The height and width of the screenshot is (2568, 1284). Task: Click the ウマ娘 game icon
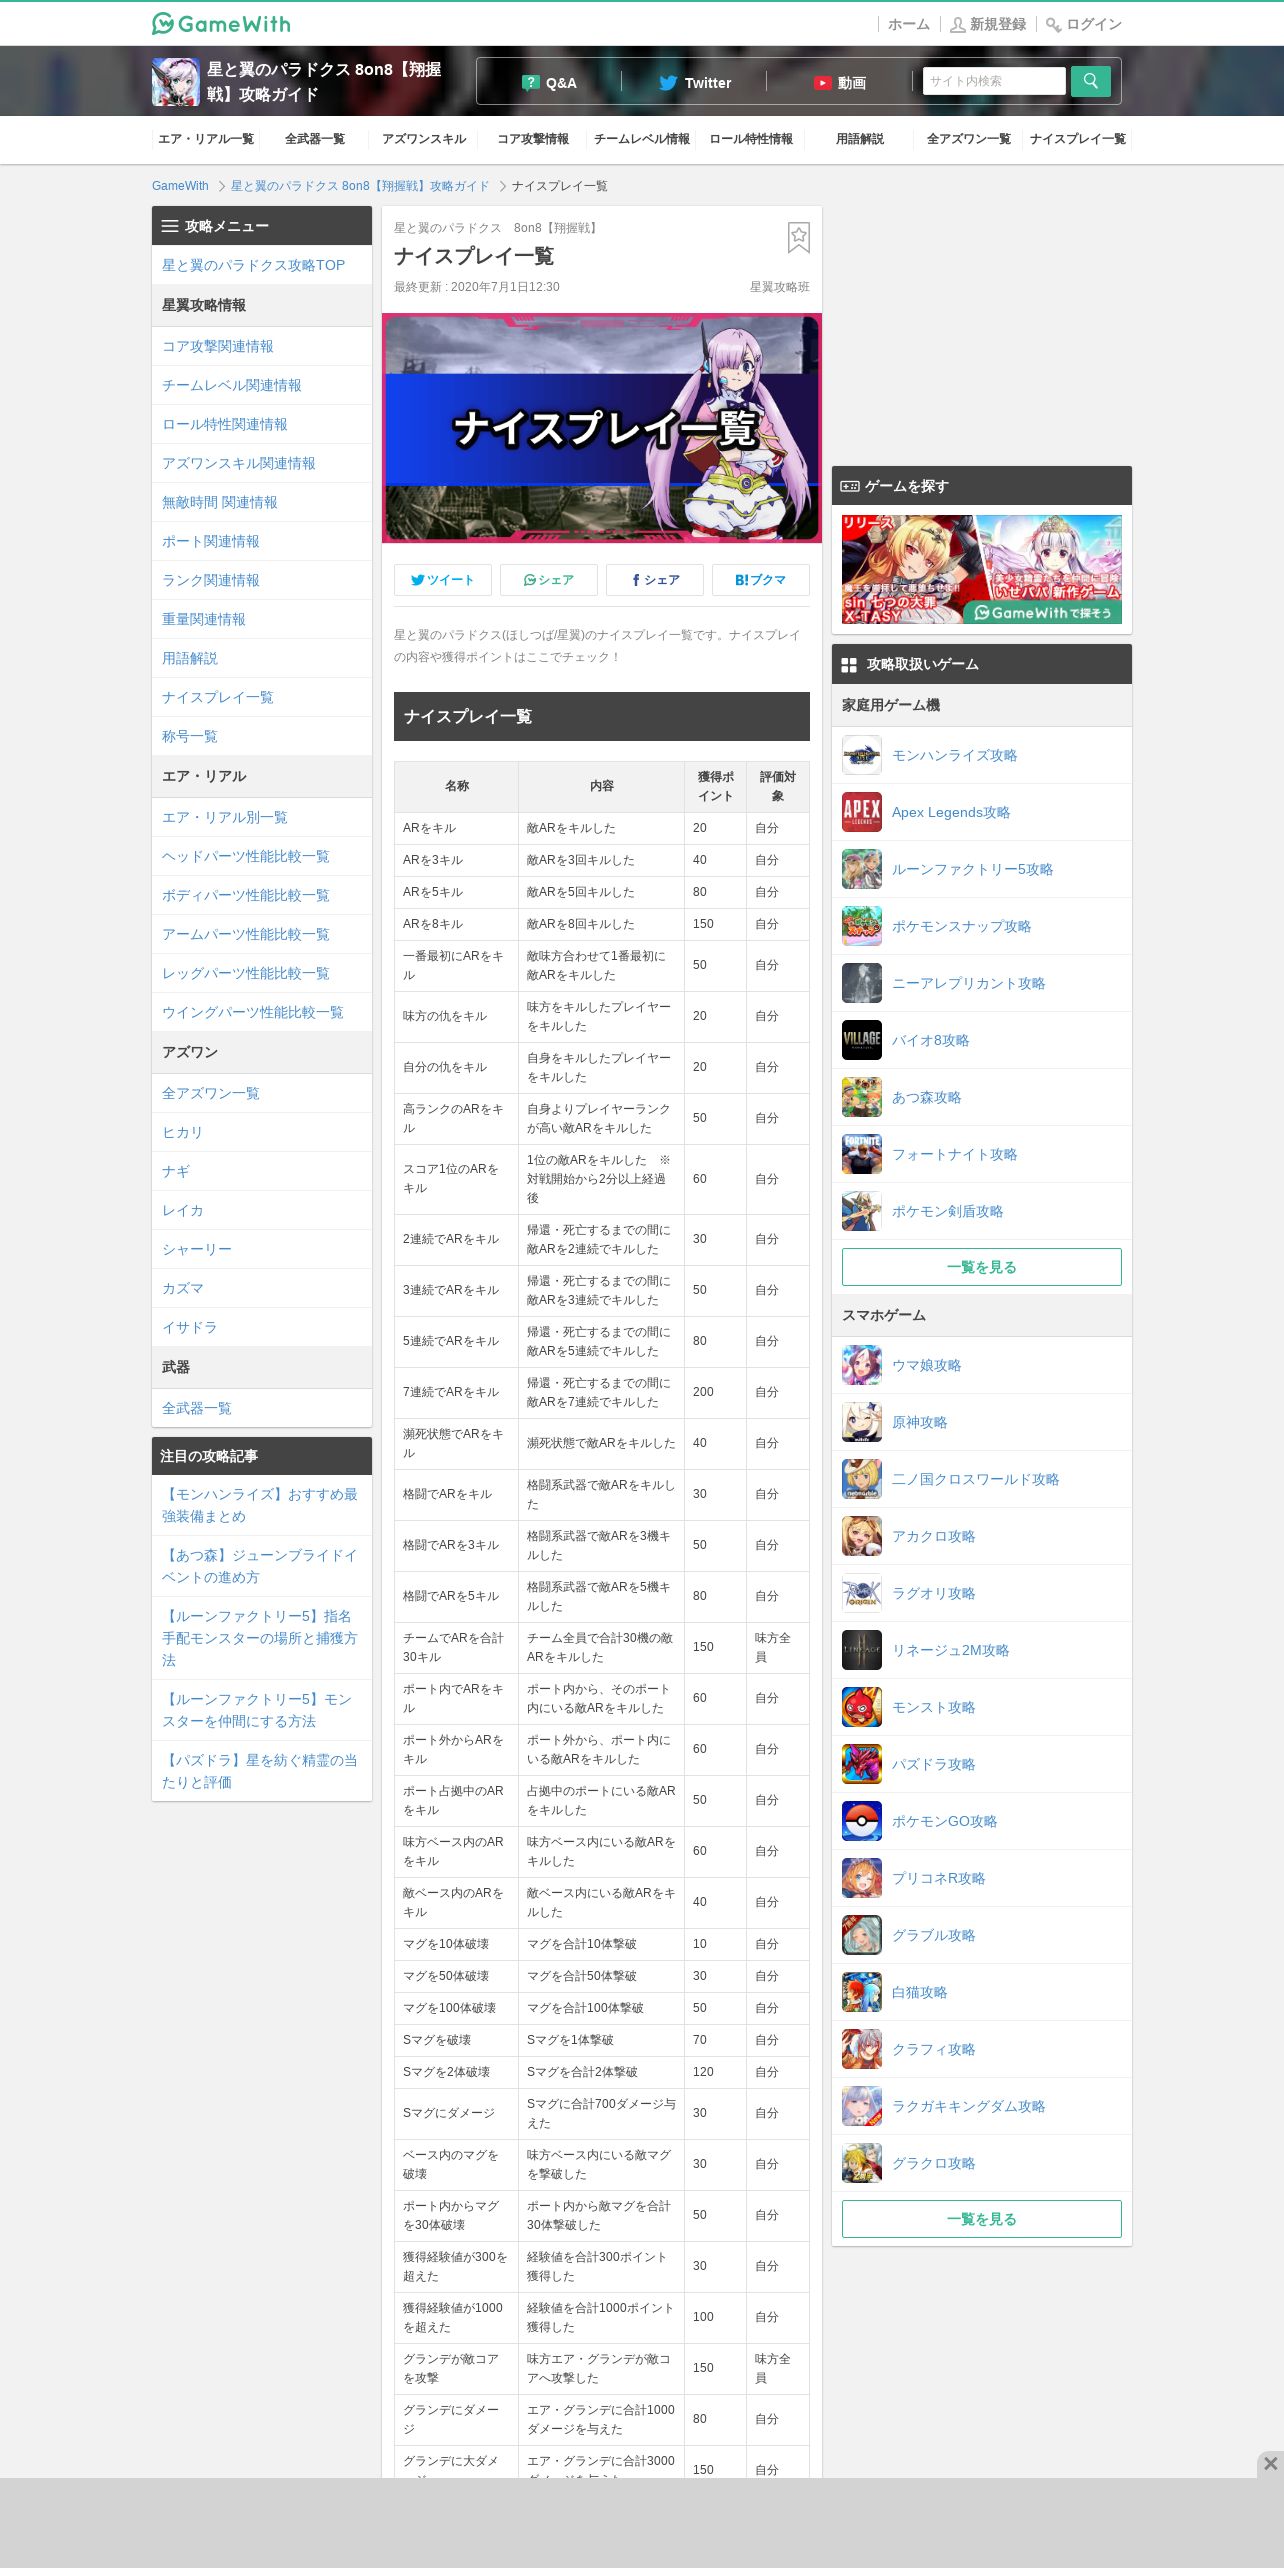coord(861,1366)
